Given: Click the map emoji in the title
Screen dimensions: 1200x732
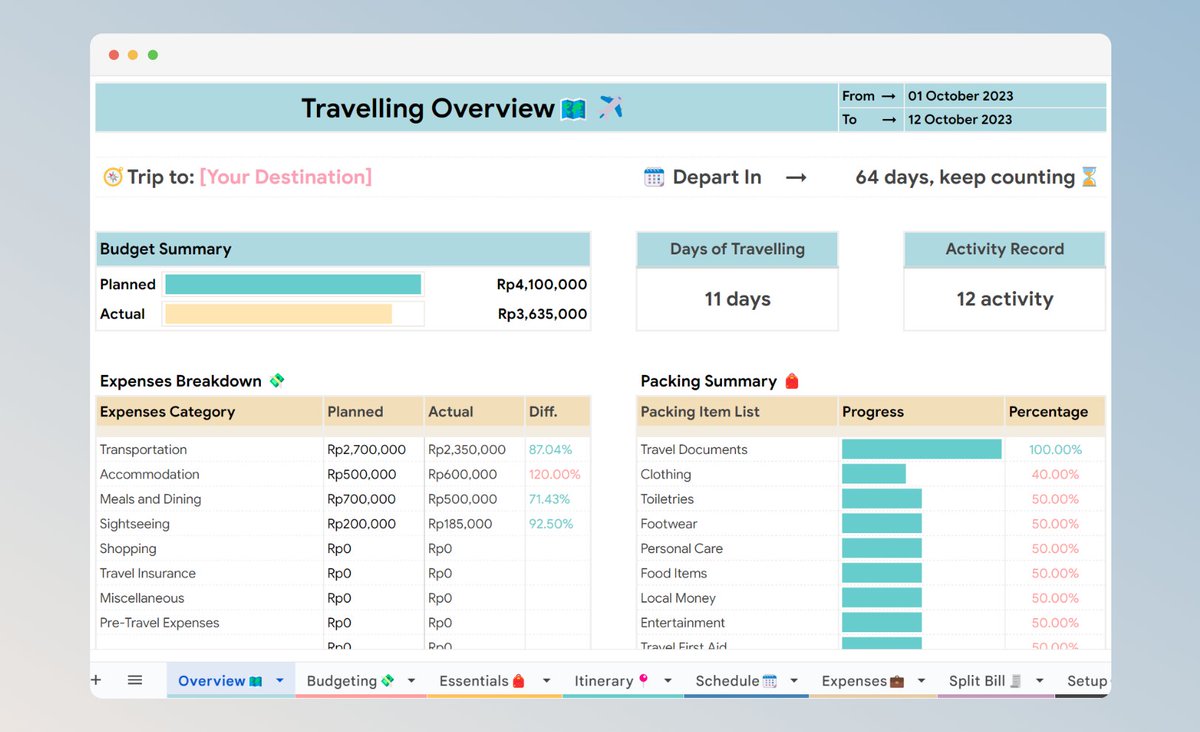Looking at the screenshot, I should (573, 108).
